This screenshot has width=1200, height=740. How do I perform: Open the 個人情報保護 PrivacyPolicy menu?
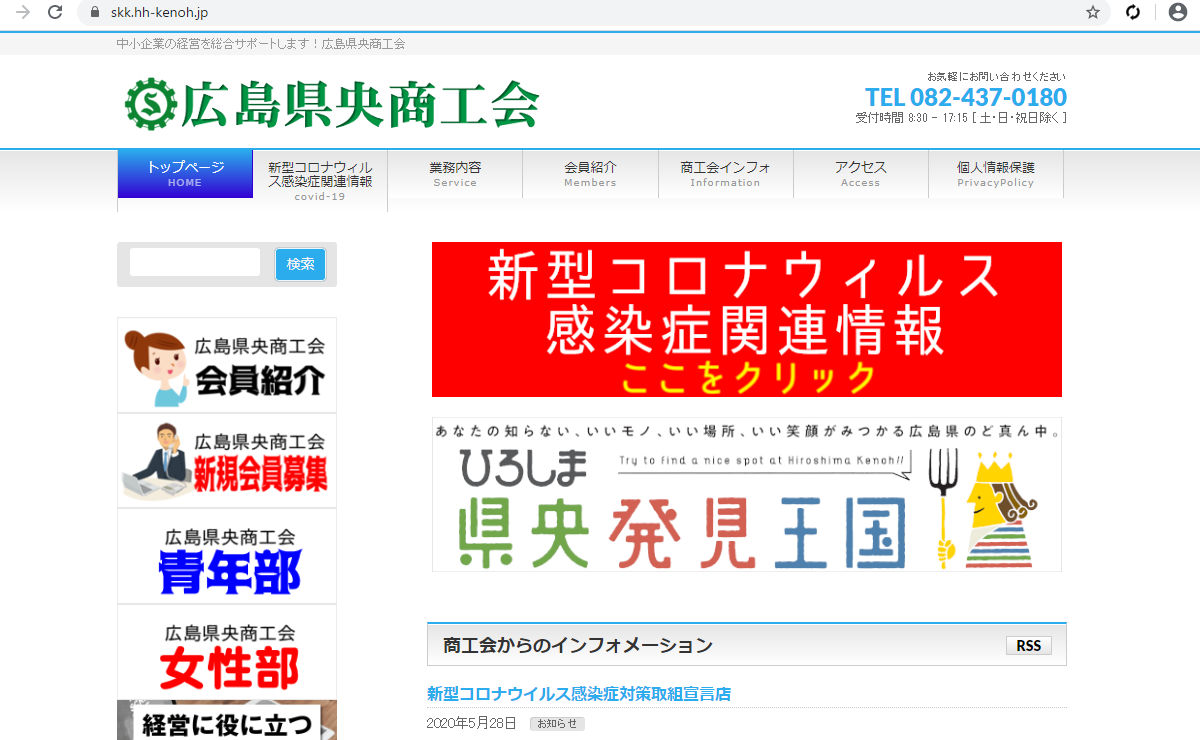pyautogui.click(x=995, y=174)
